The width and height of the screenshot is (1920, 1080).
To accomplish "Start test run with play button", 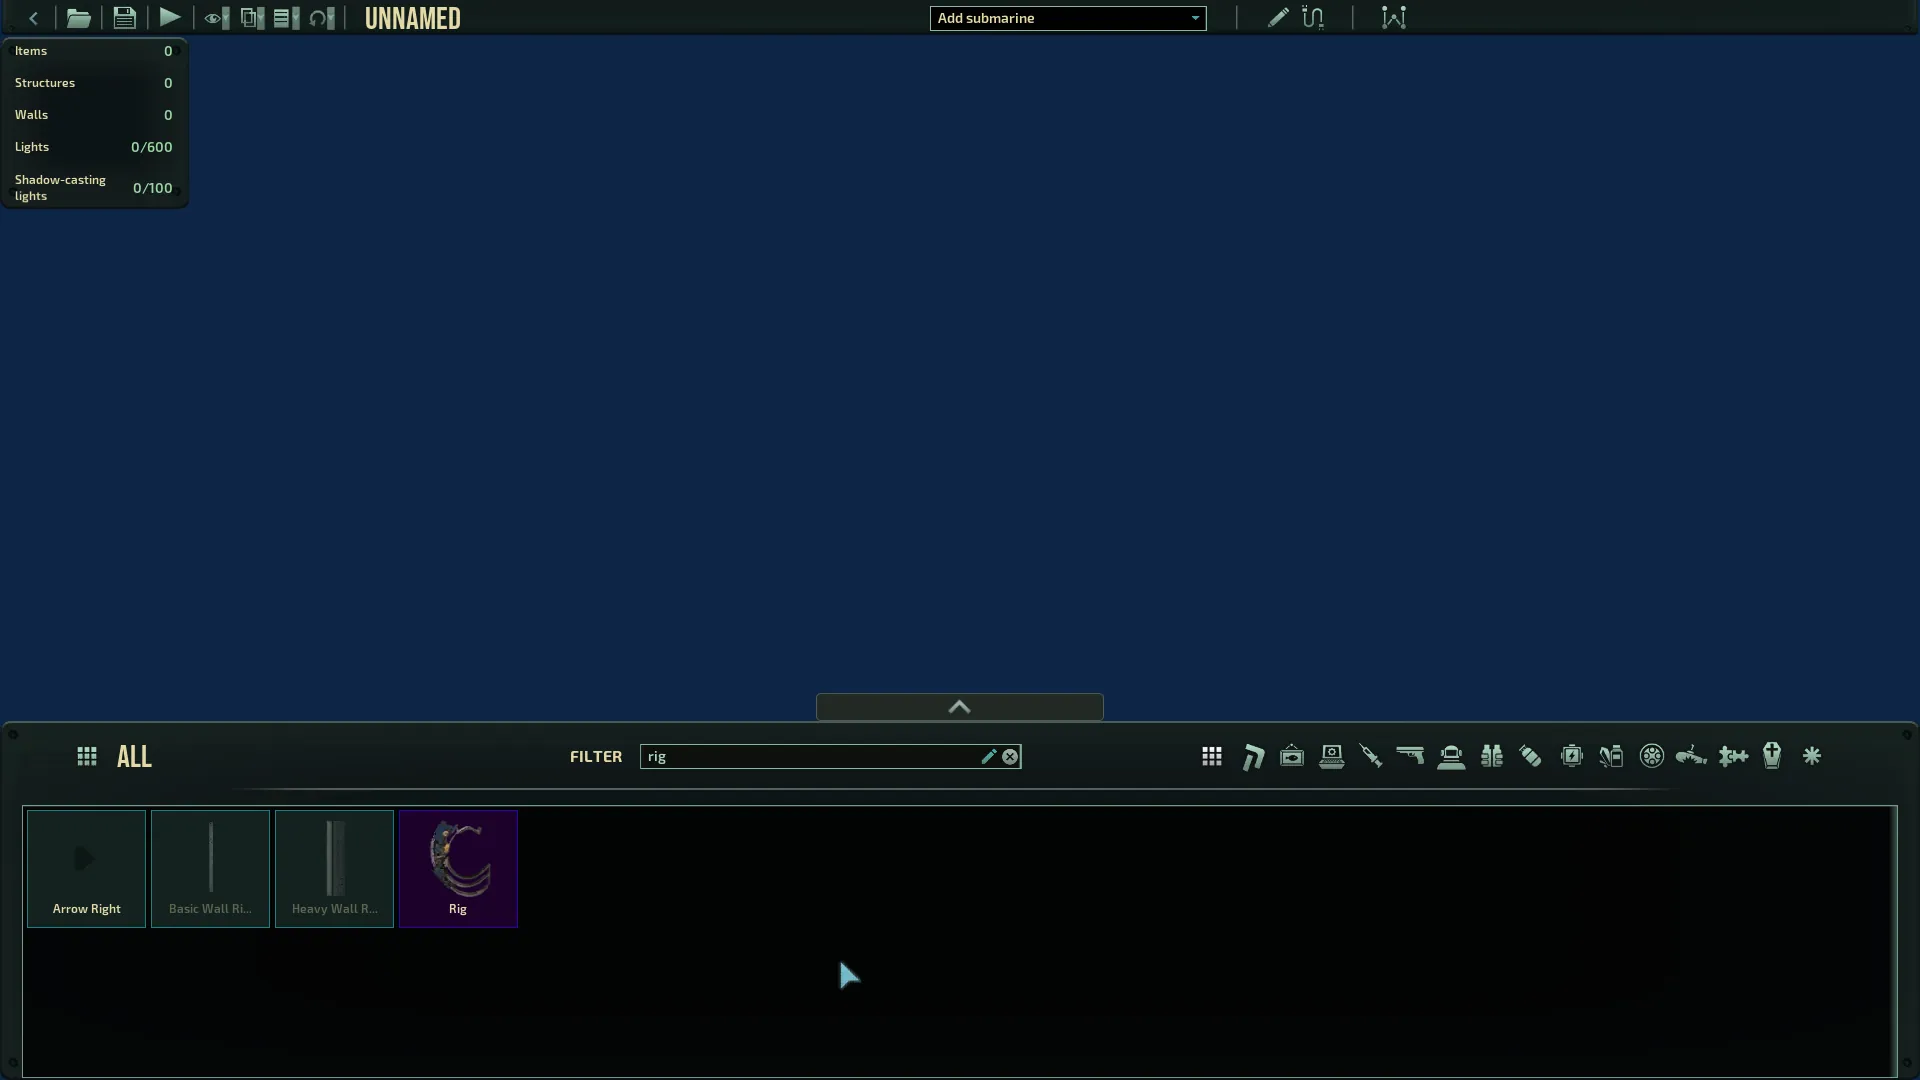I will coord(170,18).
